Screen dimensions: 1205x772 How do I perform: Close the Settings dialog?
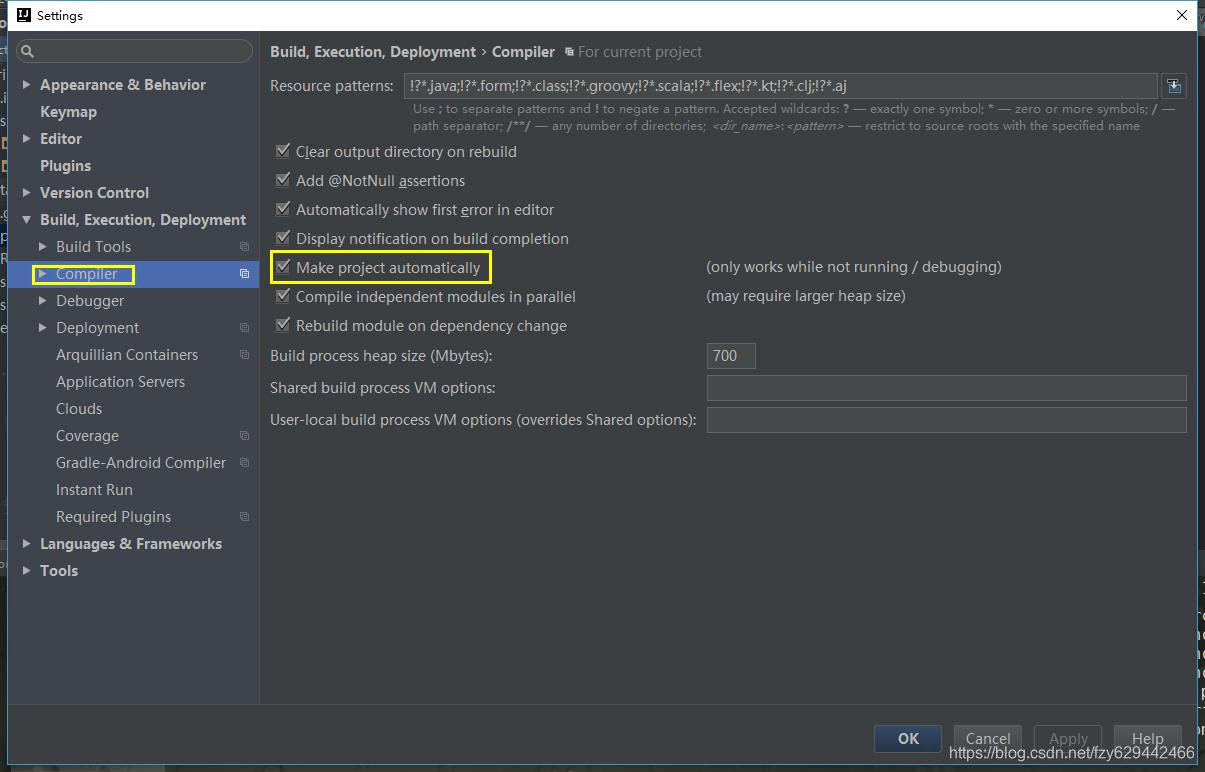[x=1182, y=15]
